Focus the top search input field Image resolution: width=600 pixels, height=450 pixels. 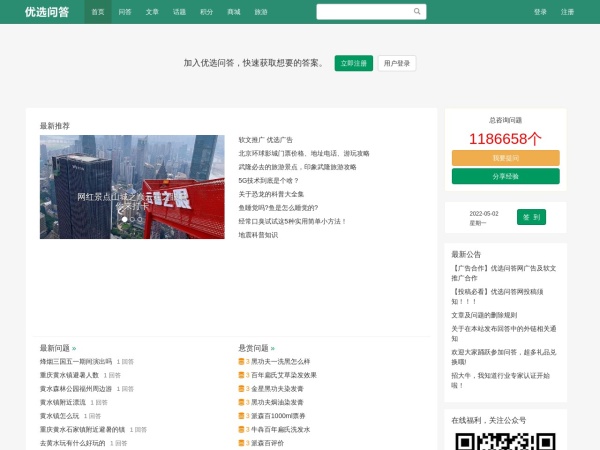(x=364, y=12)
